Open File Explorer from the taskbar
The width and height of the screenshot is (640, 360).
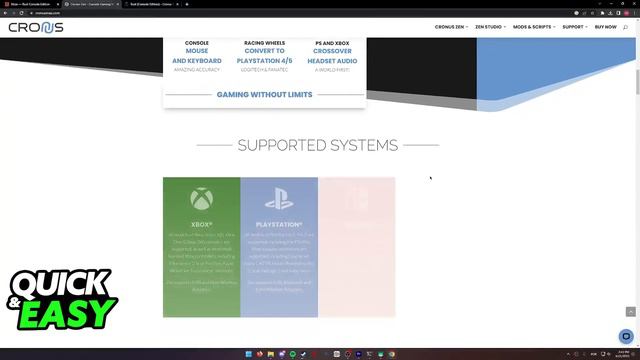[271, 354]
